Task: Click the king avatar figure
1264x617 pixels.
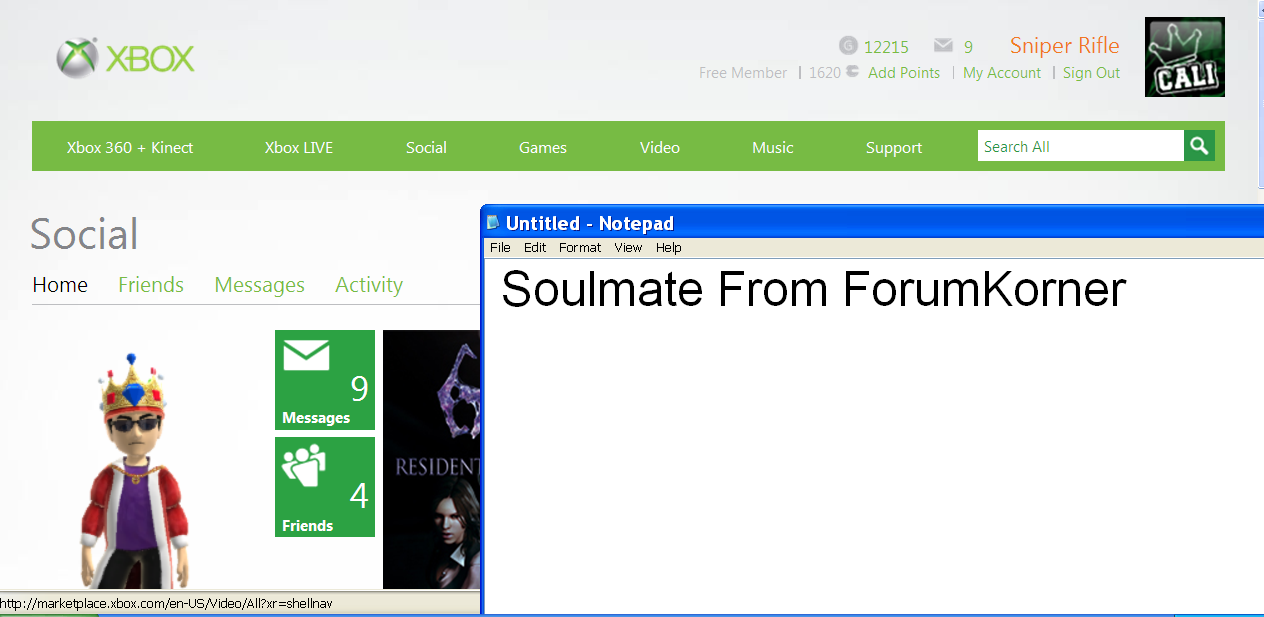Action: click(135, 472)
